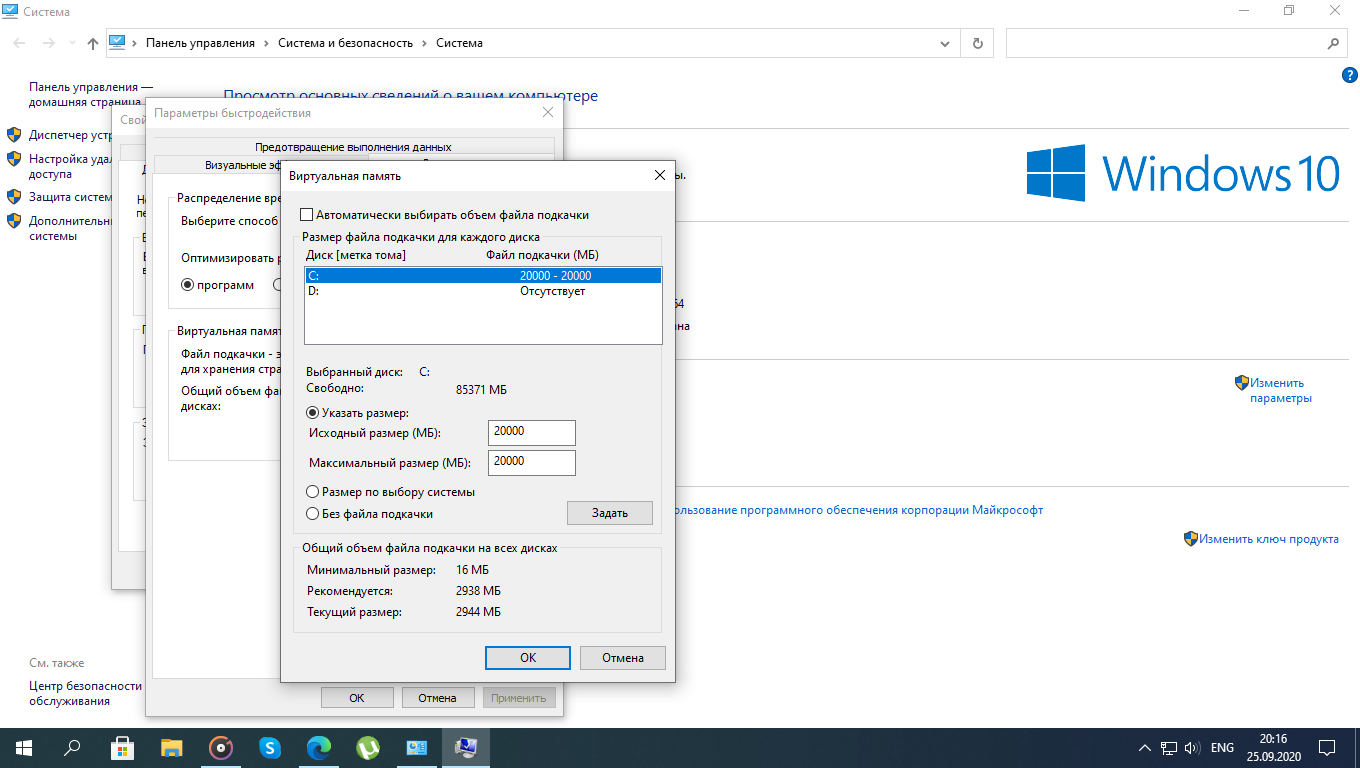Click 'Отмена' in Virtual memory dialog

click(623, 658)
